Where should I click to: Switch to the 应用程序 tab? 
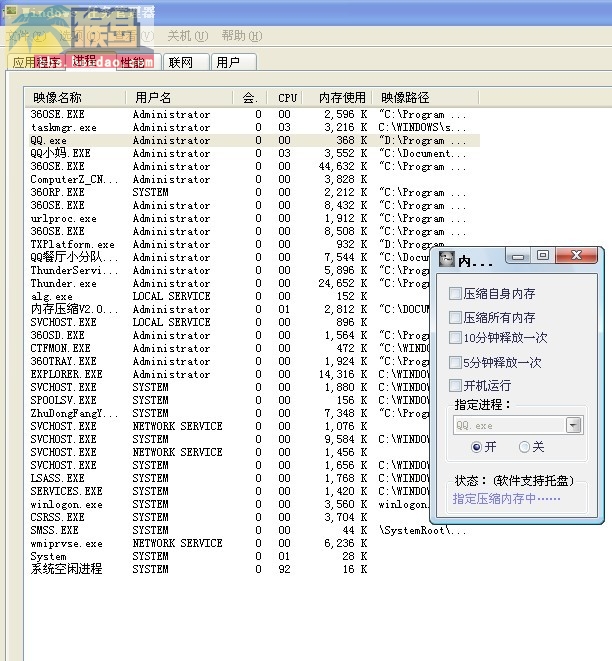36,62
